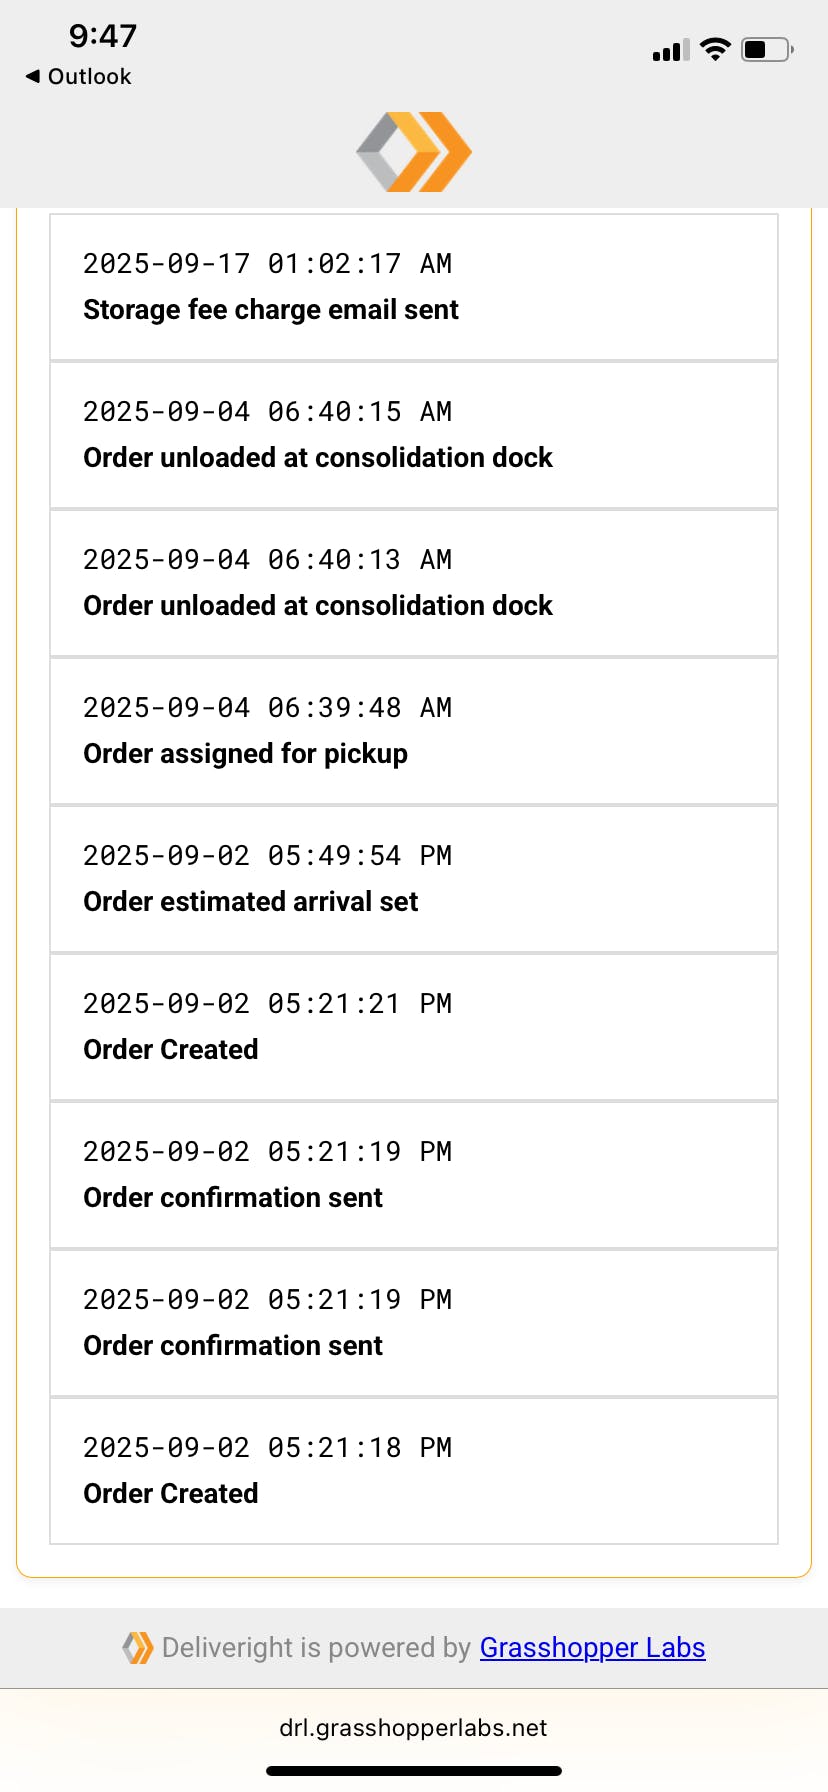Screen dimensions: 828x1792
Task: Select the lower Order confirmation sent entry
Action: click(x=414, y=1324)
